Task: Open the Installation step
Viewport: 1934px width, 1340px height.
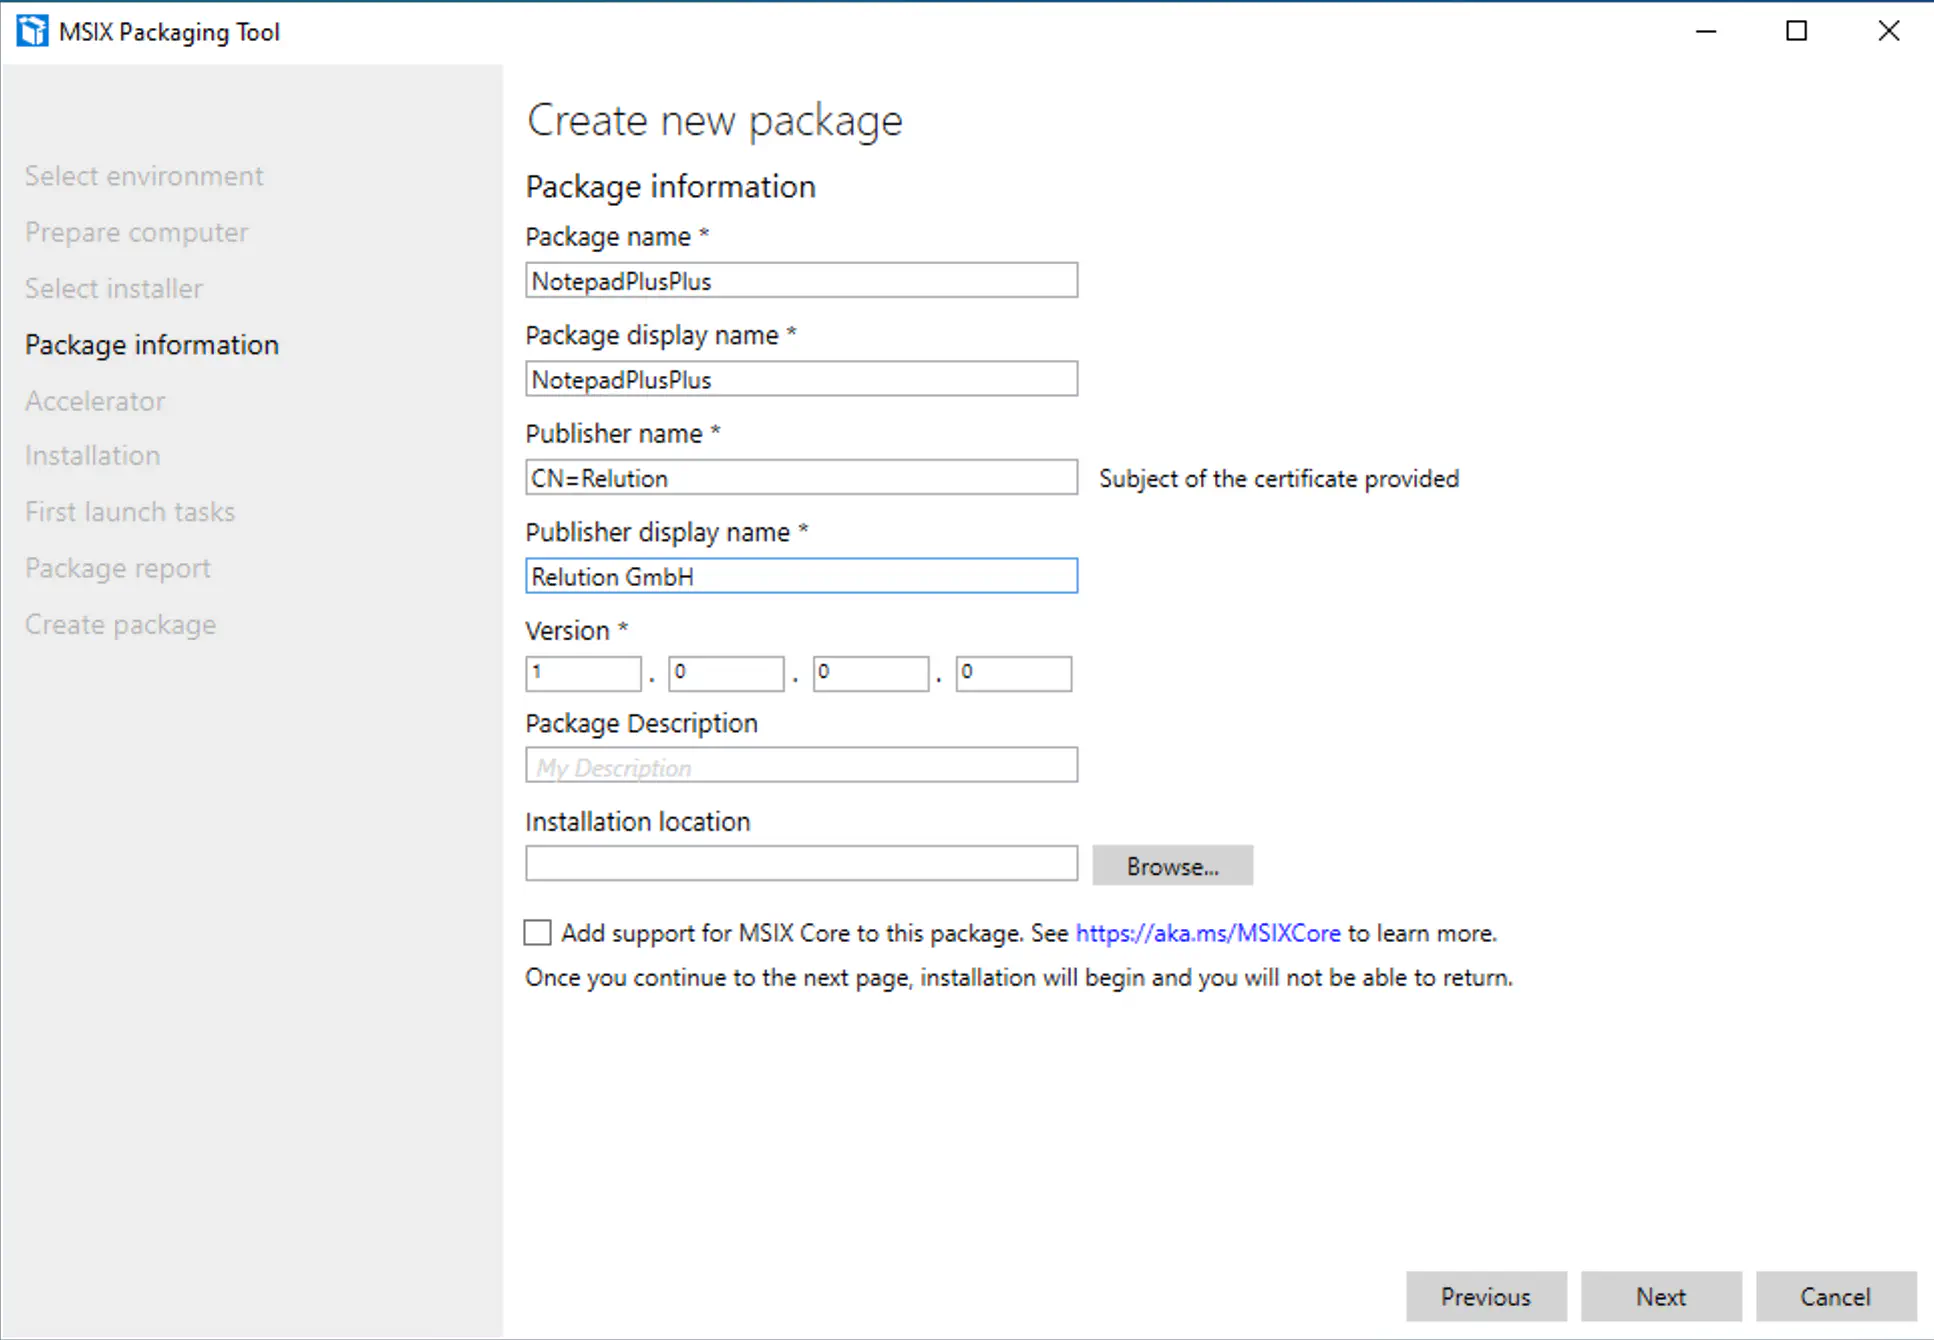Action: (92, 455)
